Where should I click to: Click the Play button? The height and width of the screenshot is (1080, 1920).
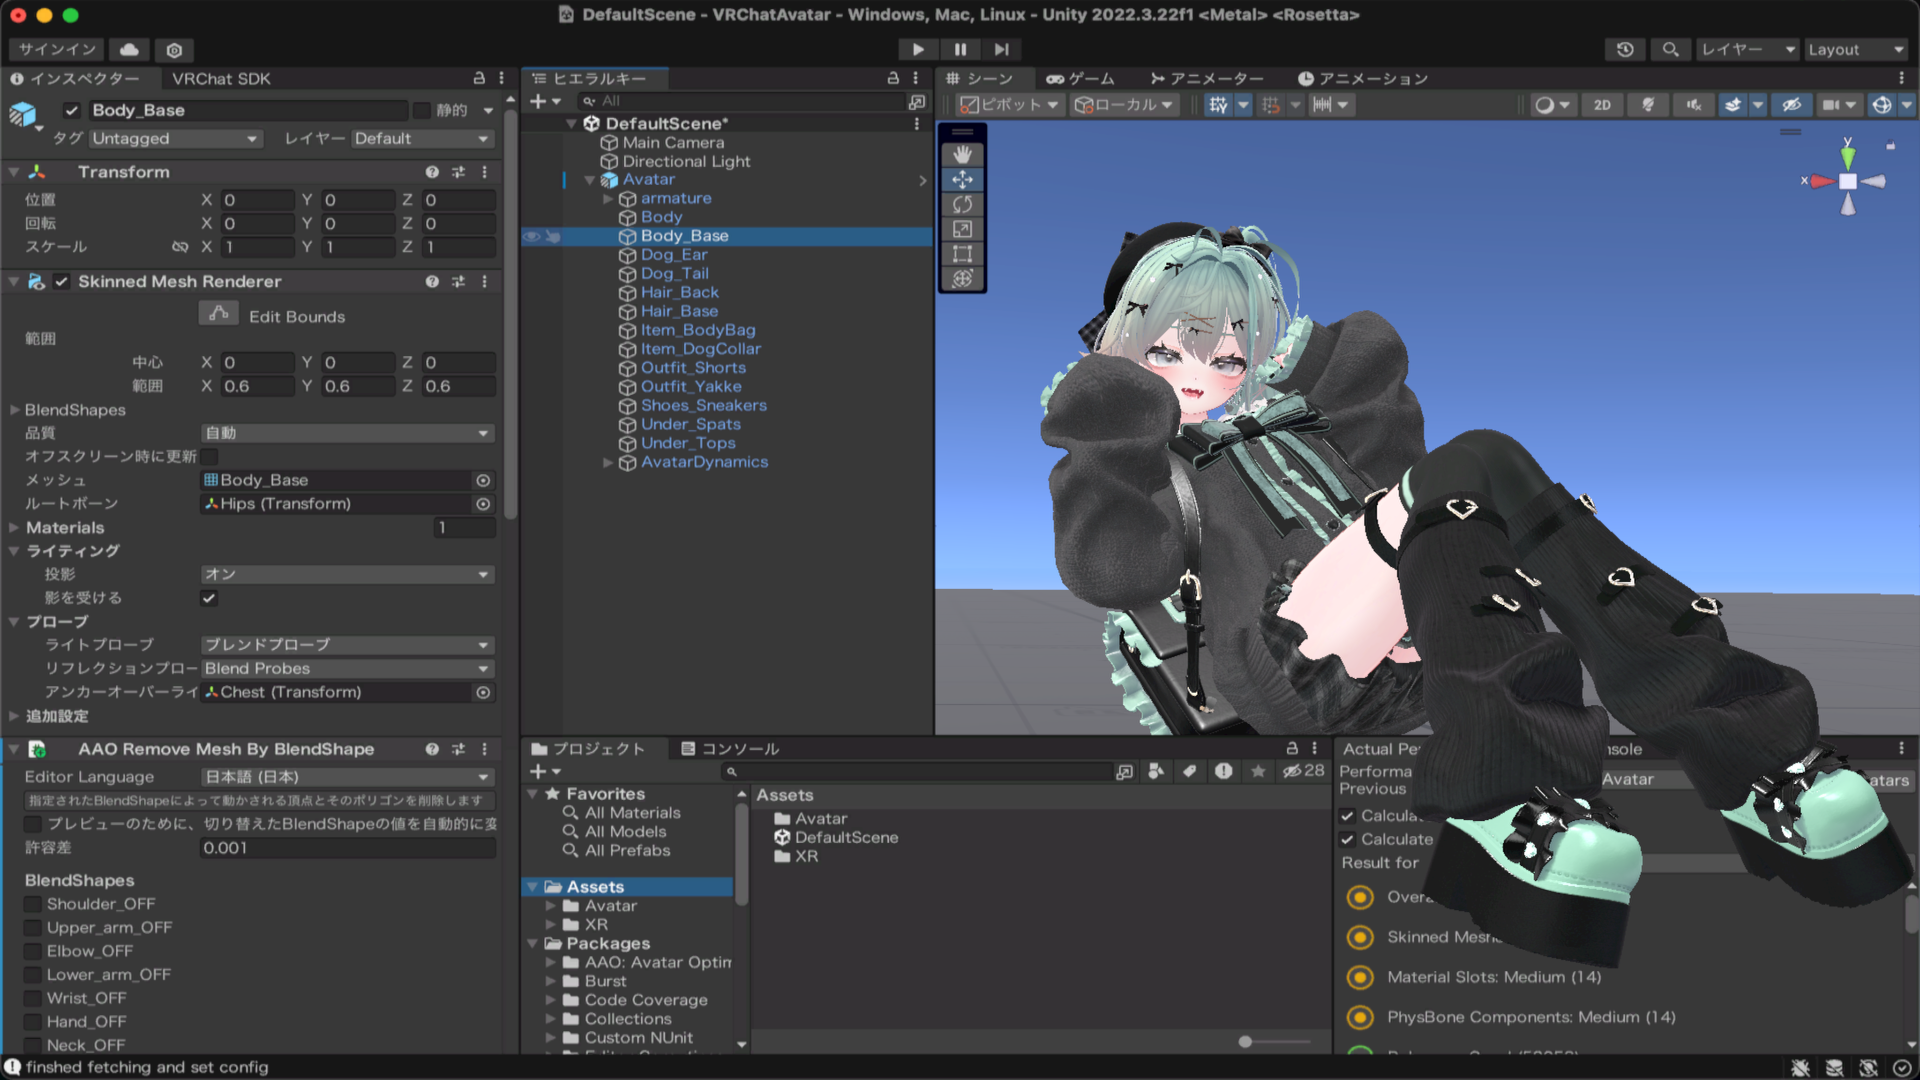pos(917,49)
